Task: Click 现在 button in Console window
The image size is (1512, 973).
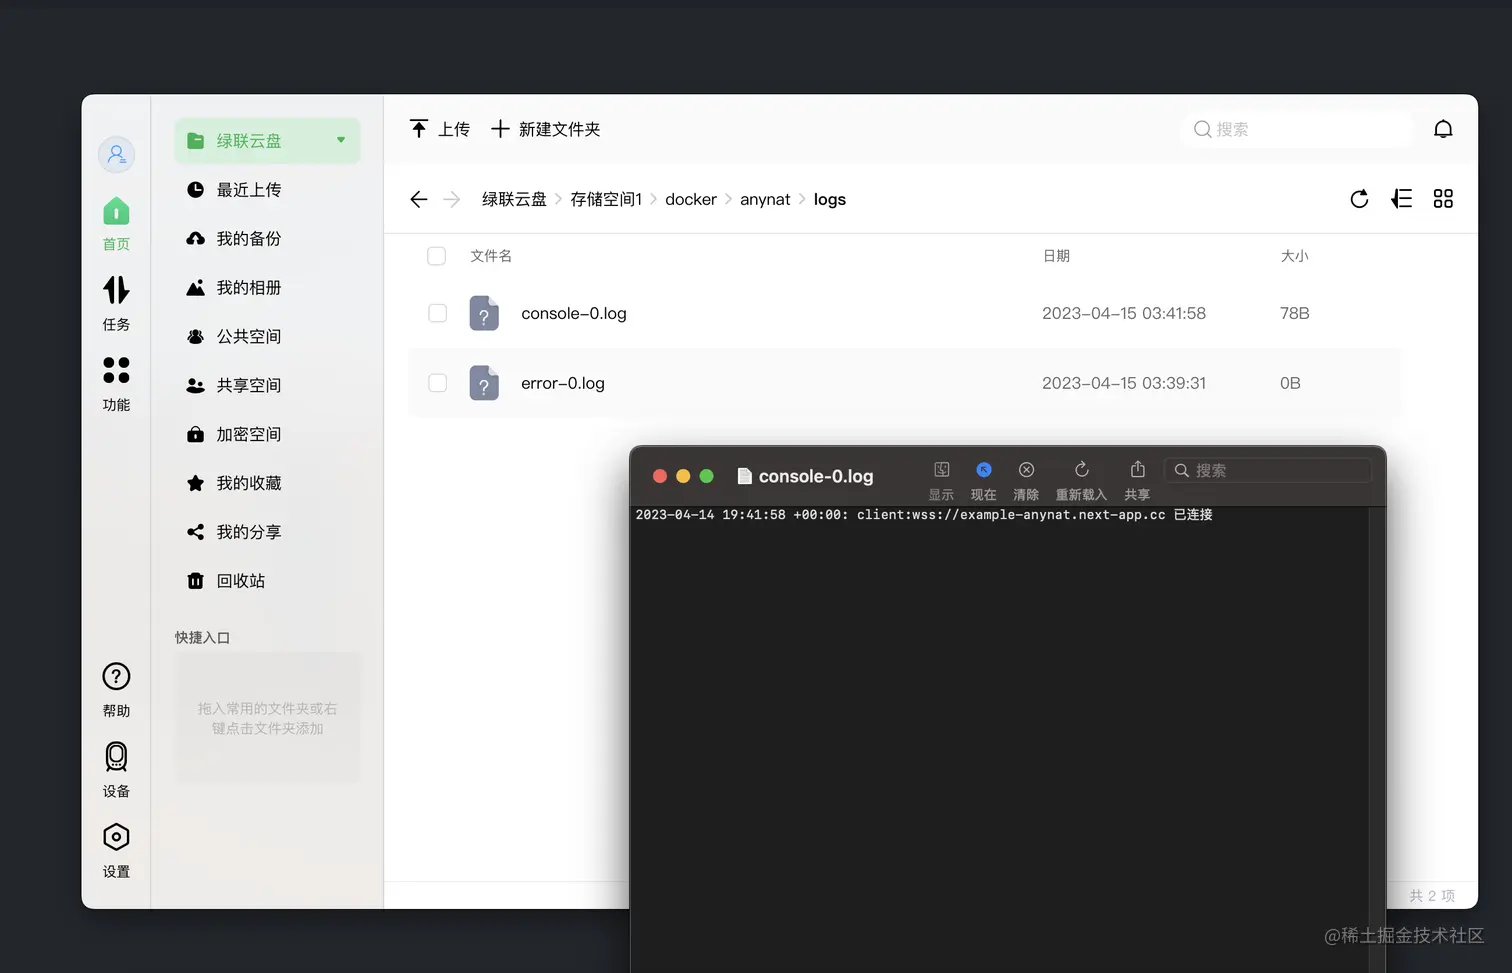Action: coord(984,481)
